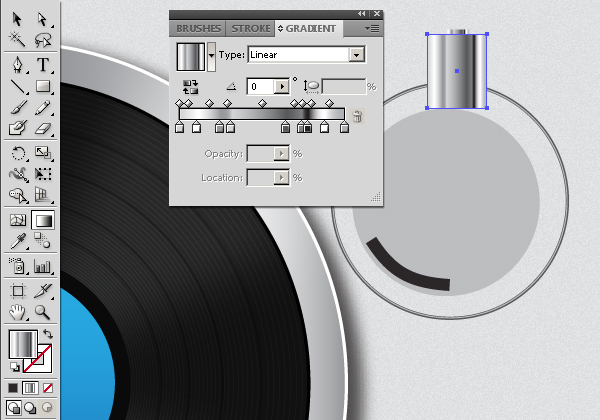Viewport: 600px width, 420px height.
Task: Select the Rectangle tool
Action: 43,86
